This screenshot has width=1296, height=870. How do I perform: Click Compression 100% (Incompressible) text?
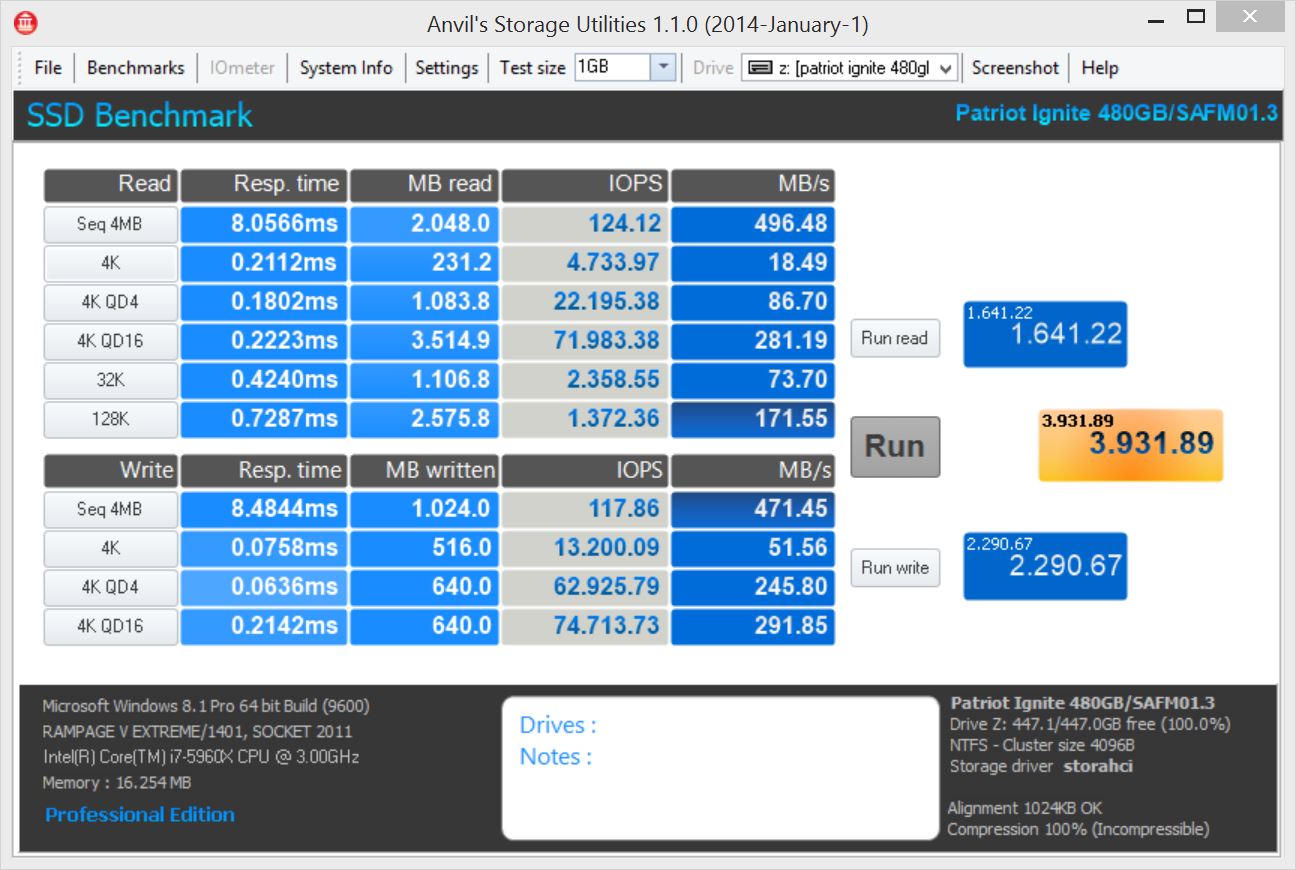(1078, 829)
